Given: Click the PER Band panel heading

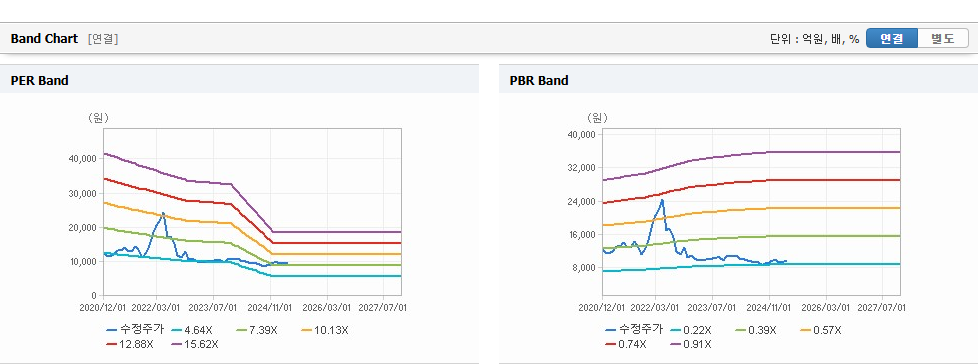Looking at the screenshot, I should (39, 80).
